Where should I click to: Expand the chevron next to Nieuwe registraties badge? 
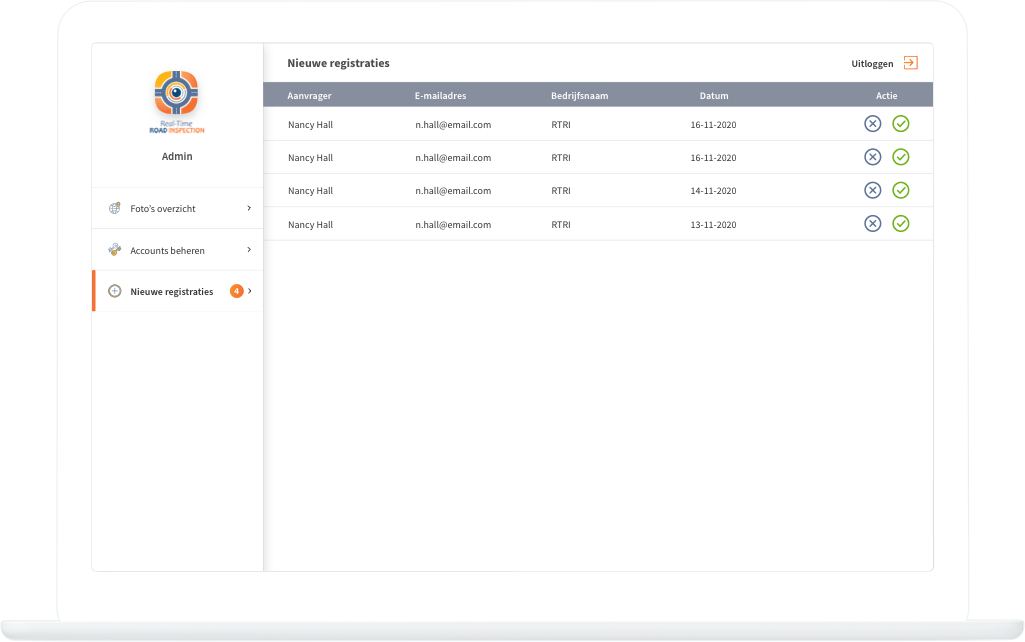point(250,291)
